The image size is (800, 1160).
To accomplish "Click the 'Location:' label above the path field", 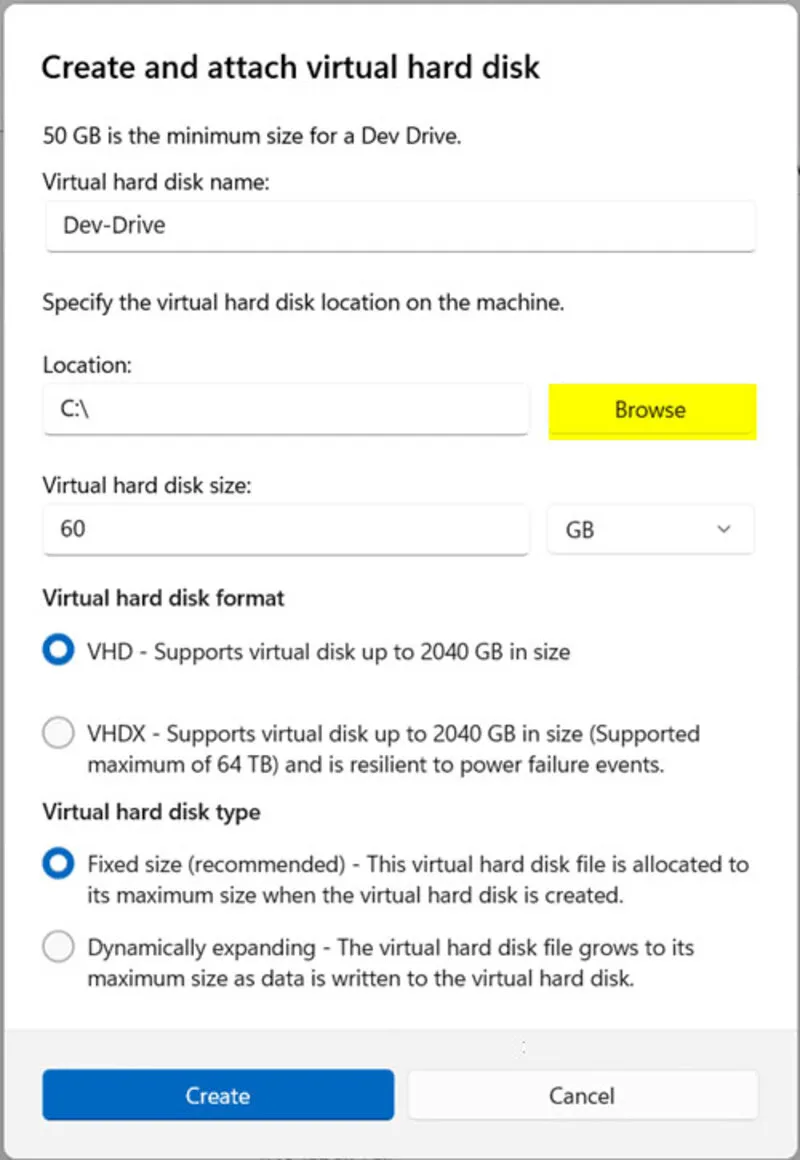I will 87,365.
